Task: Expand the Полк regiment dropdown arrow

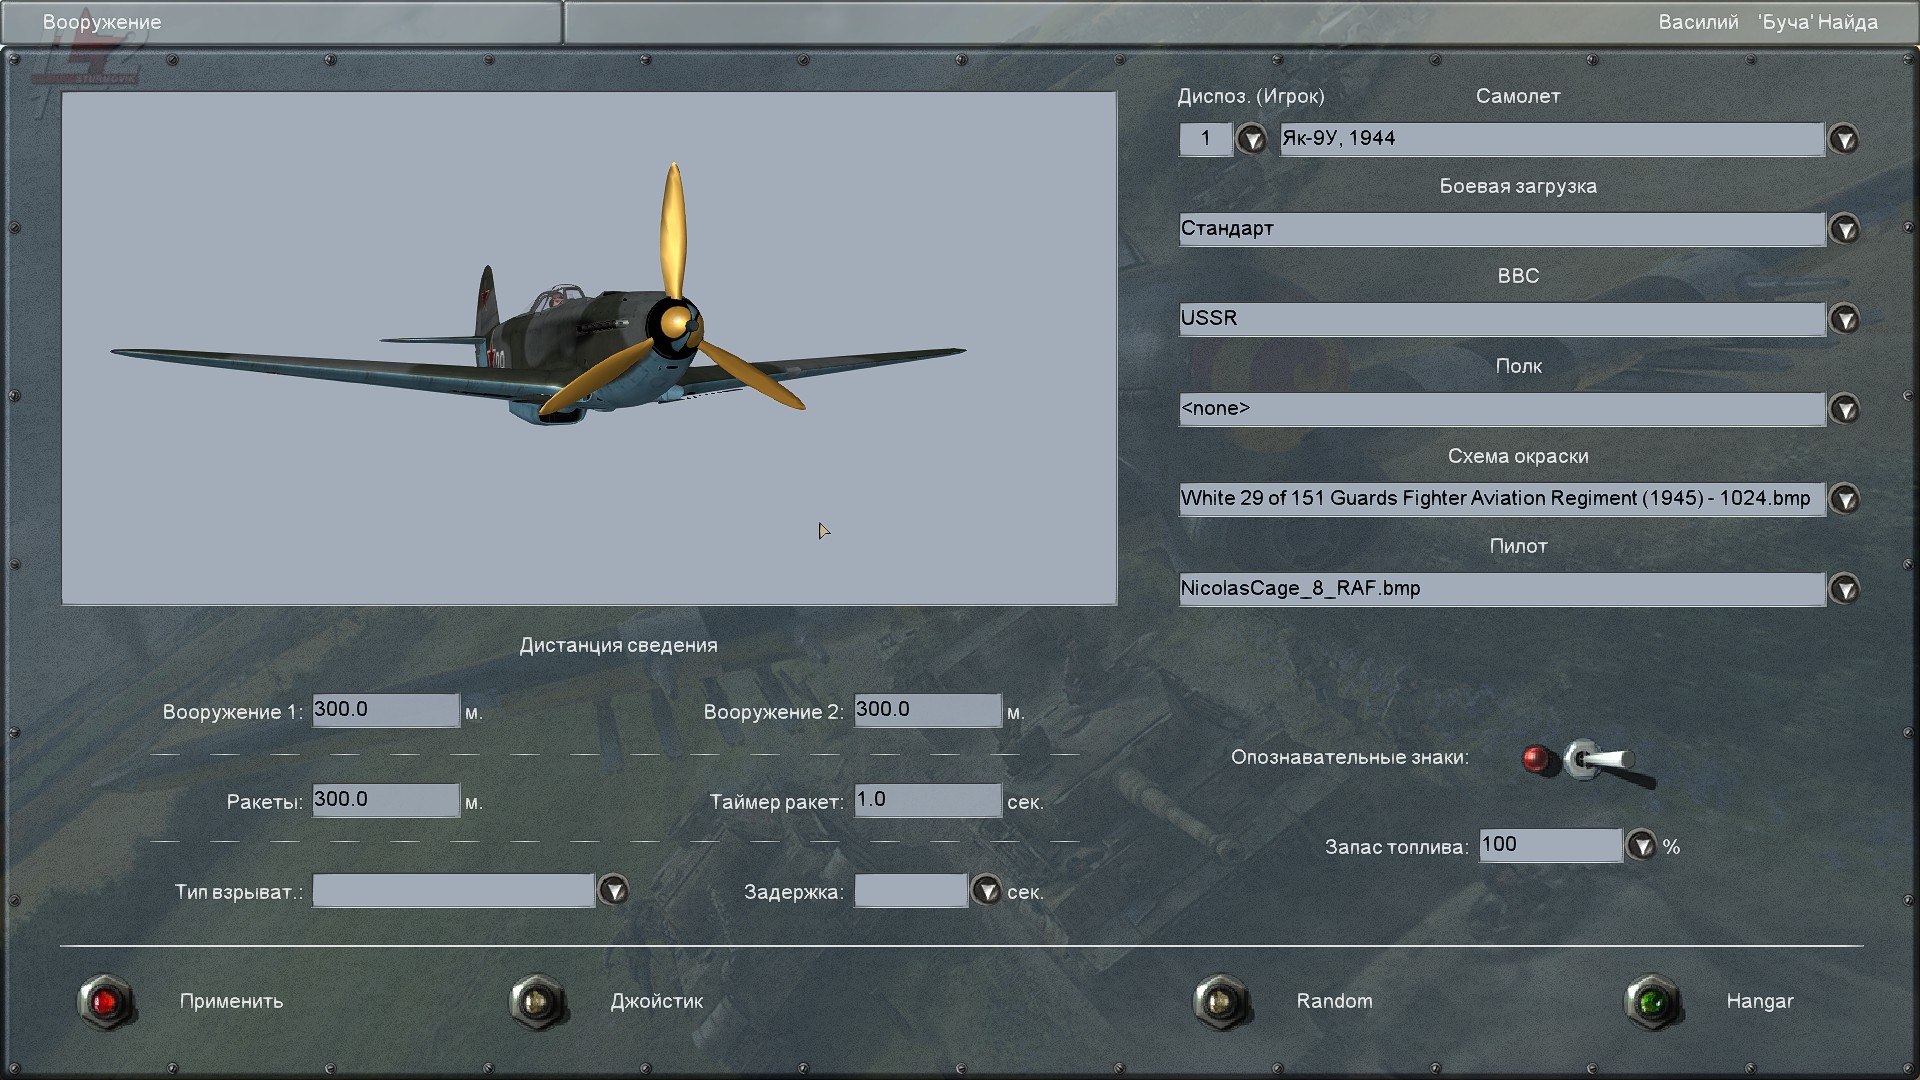Action: 1844,409
